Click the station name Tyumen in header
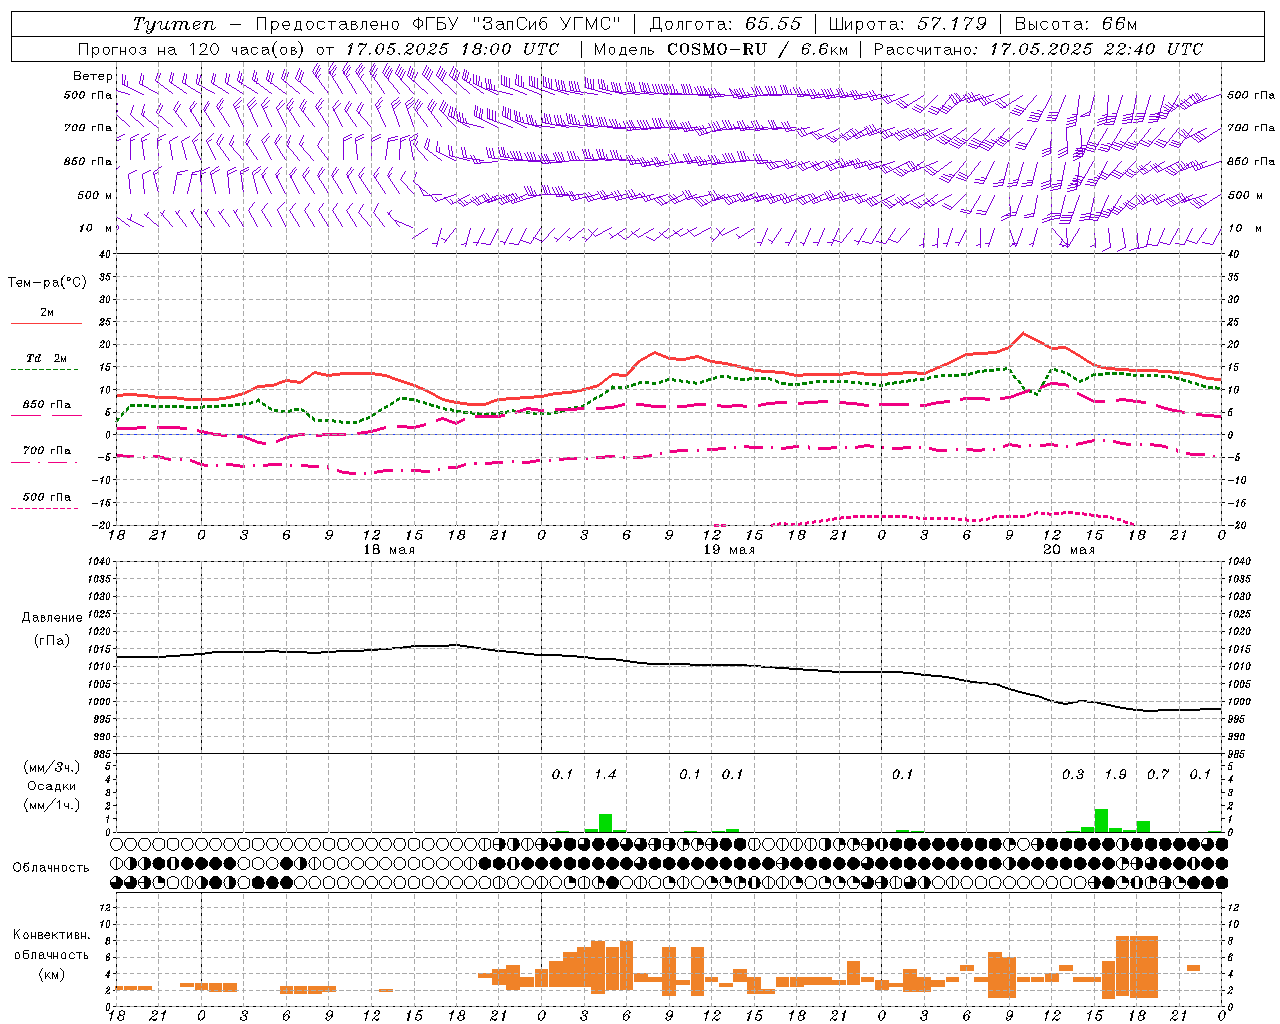The image size is (1280, 1024). click(x=173, y=24)
